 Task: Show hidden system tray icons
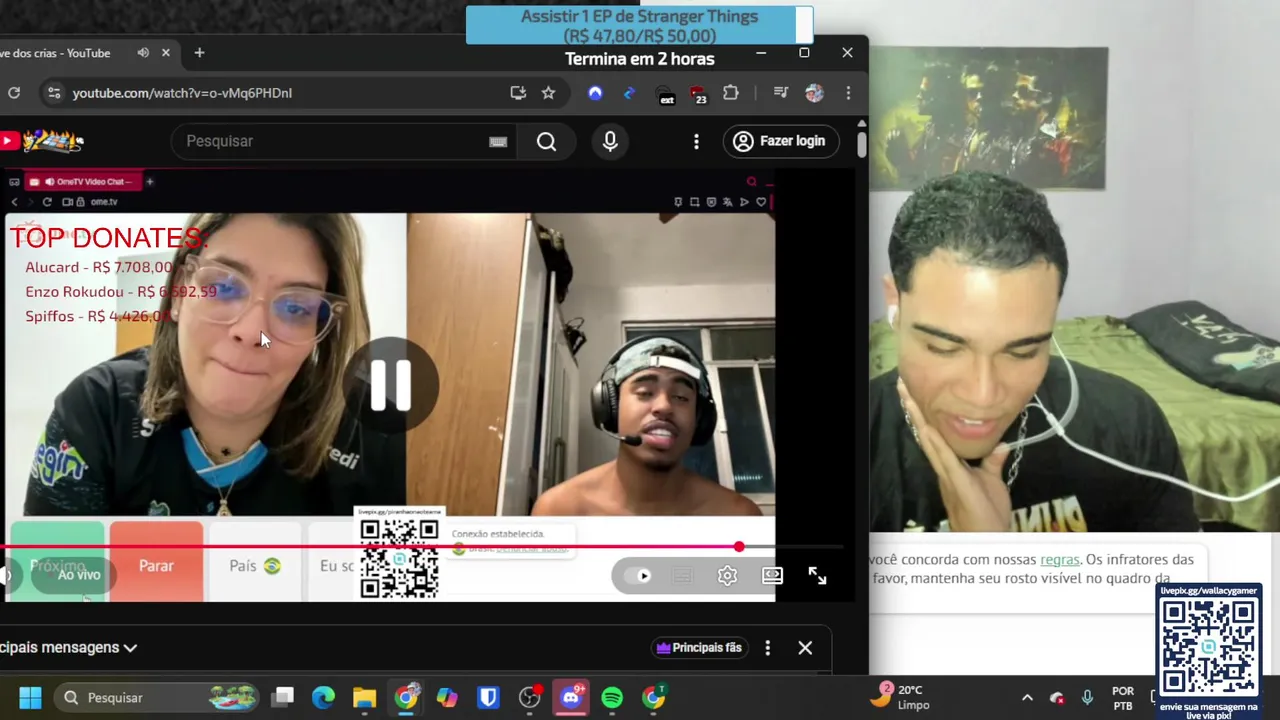1027,698
